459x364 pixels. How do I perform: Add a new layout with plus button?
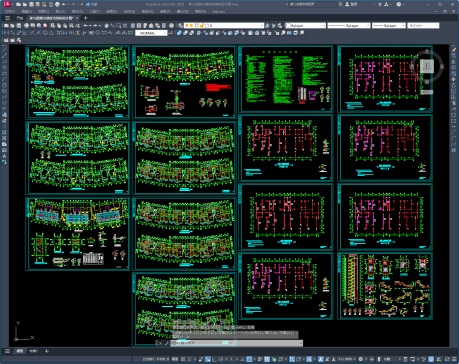(47, 351)
